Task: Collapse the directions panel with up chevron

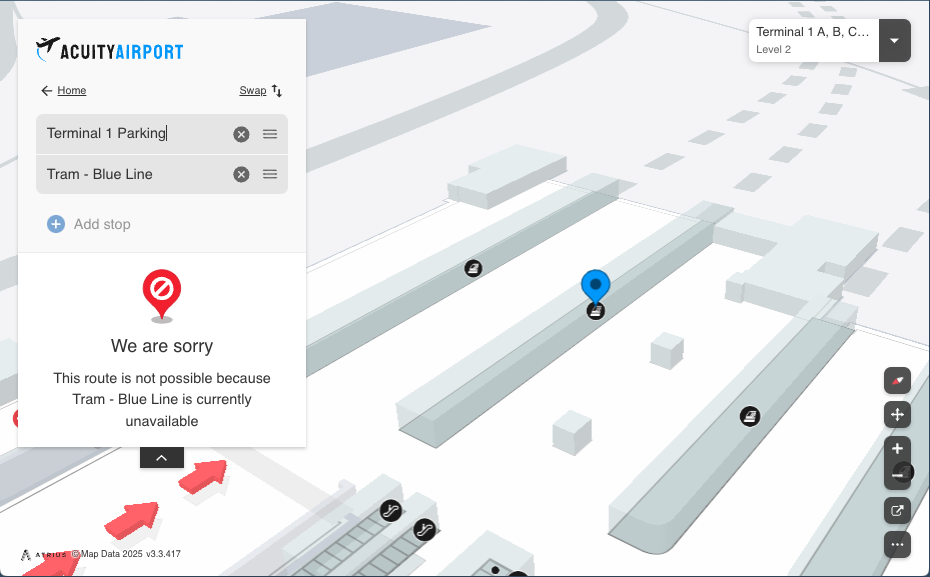Action: (161, 457)
